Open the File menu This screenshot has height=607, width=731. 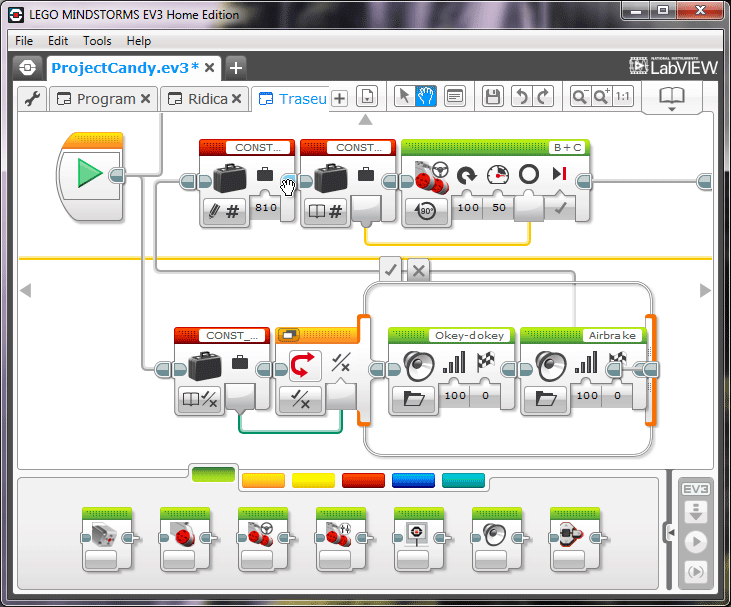[x=24, y=41]
